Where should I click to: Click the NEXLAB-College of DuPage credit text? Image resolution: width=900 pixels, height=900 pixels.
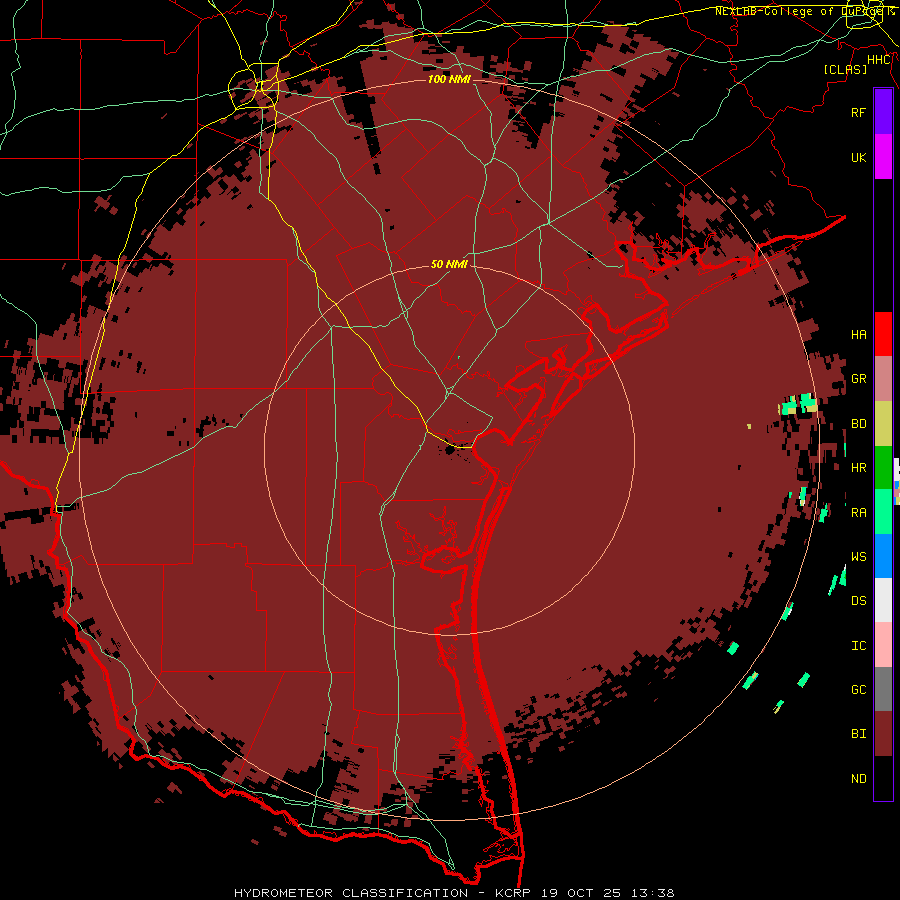point(800,11)
